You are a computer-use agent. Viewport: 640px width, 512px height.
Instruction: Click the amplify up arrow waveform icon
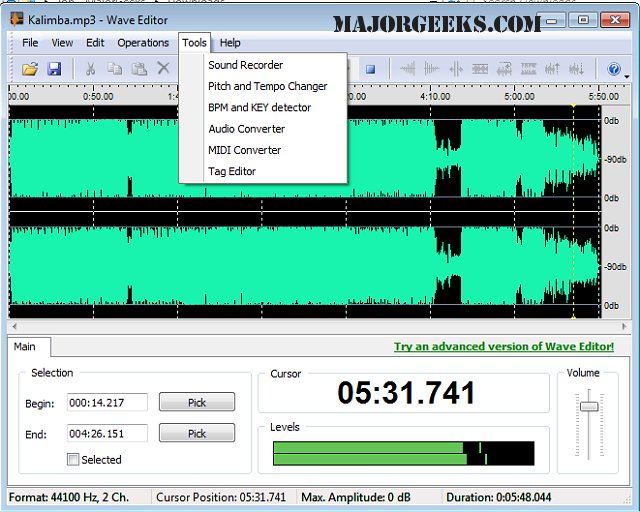tap(552, 69)
